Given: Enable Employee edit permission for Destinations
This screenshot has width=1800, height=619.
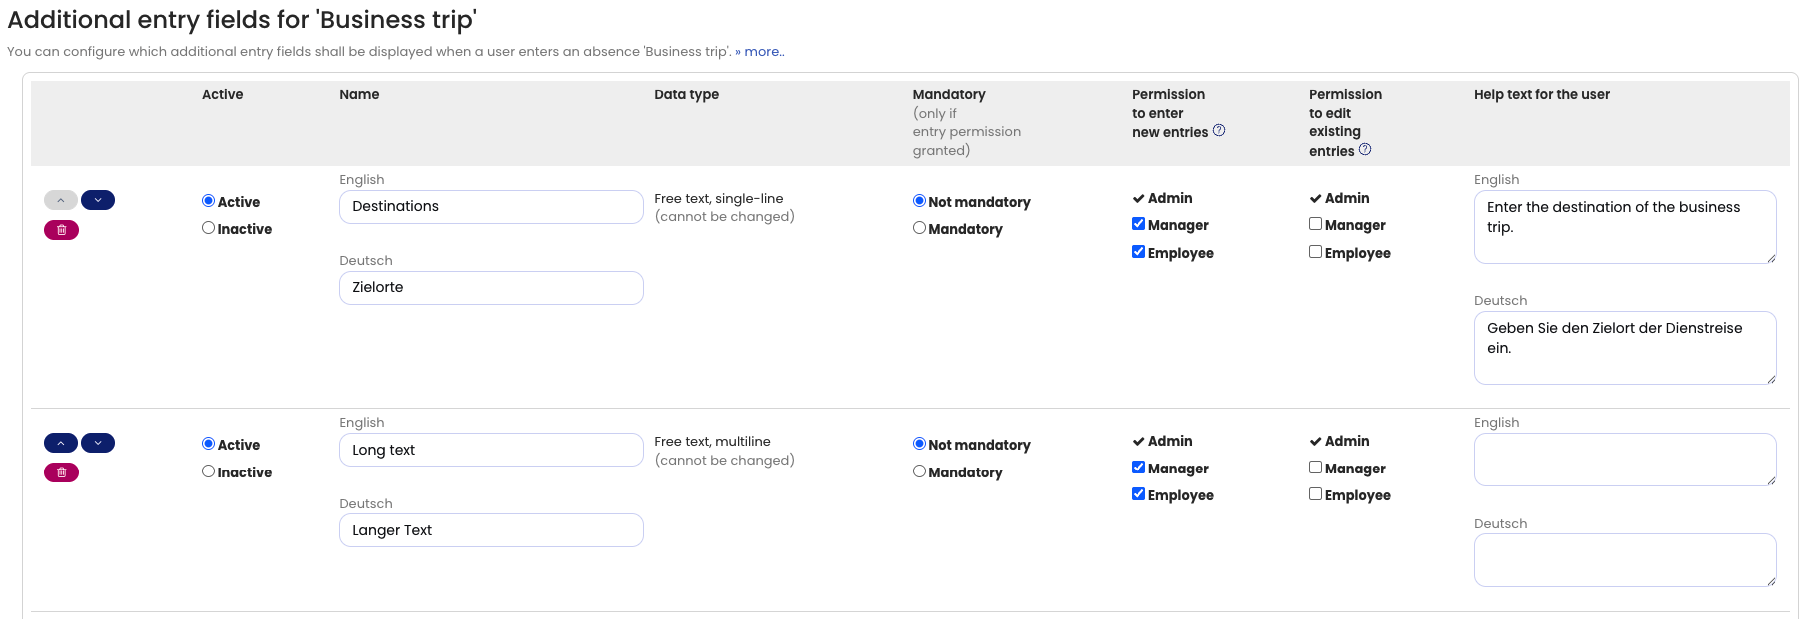Looking at the screenshot, I should click(1315, 252).
